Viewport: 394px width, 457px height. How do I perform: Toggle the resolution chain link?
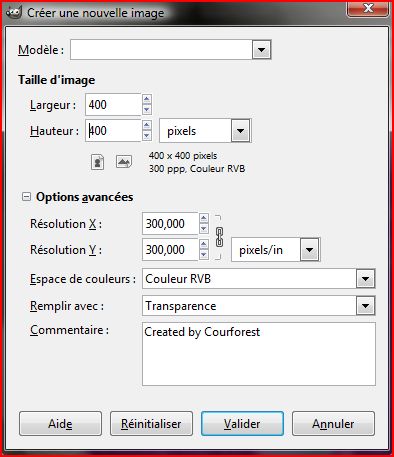pyautogui.click(x=219, y=237)
